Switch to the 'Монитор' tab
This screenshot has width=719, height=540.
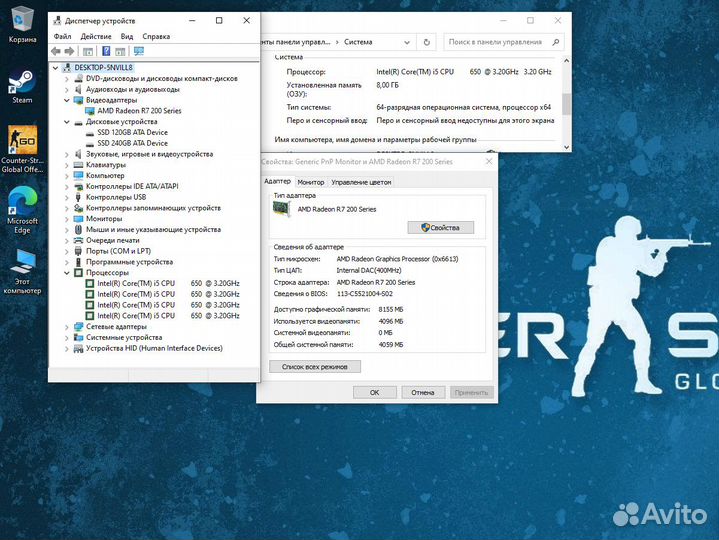click(311, 182)
